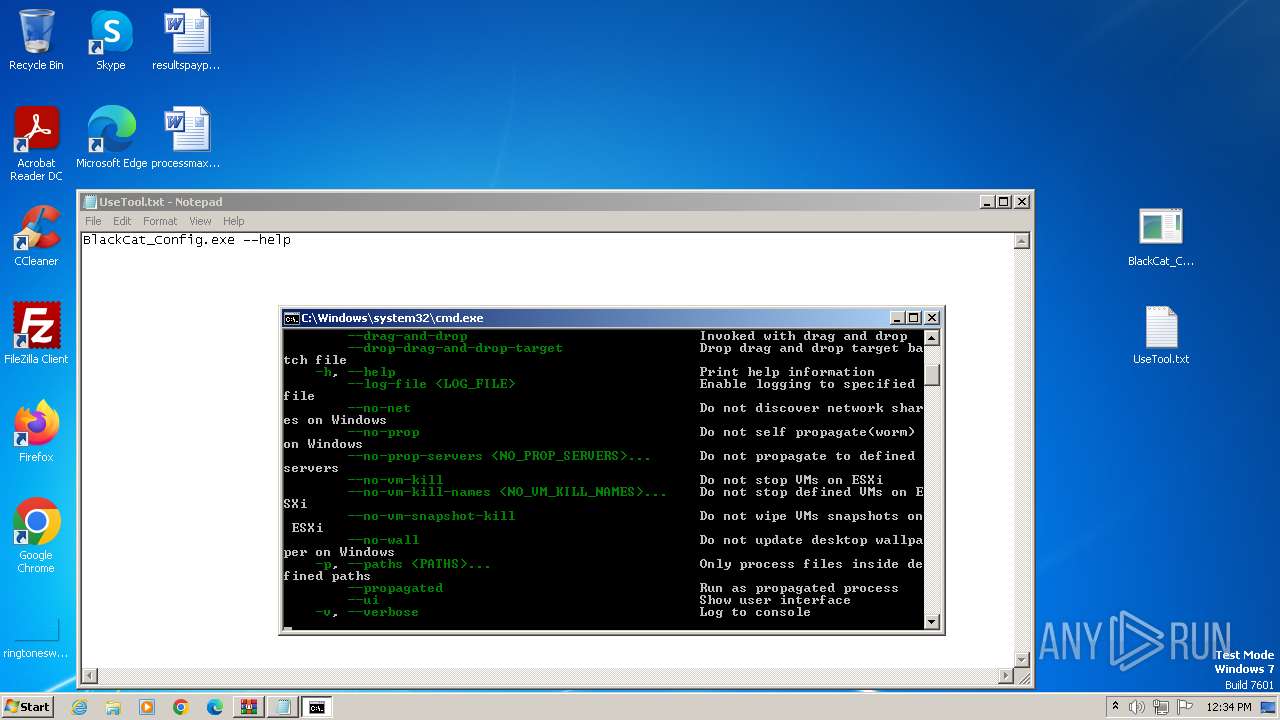Close the UseTool.txt Notepad window
The width and height of the screenshot is (1280, 720).
tap(1022, 202)
